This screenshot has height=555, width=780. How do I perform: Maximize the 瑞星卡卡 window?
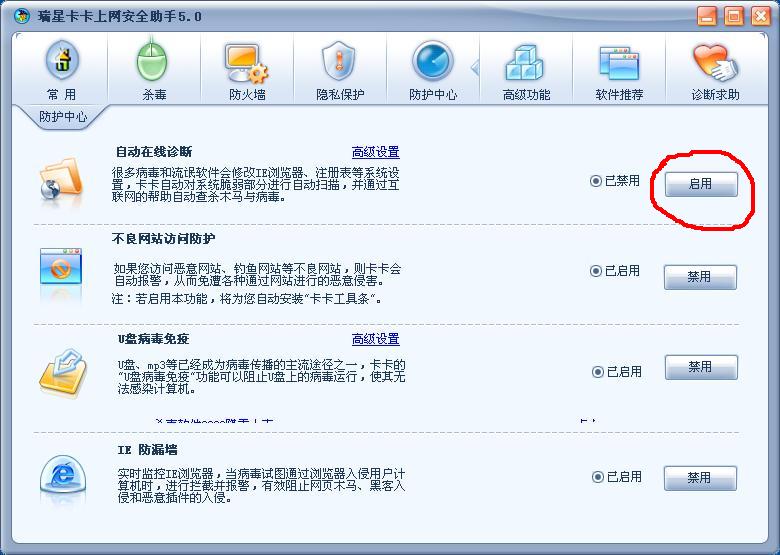tap(733, 16)
